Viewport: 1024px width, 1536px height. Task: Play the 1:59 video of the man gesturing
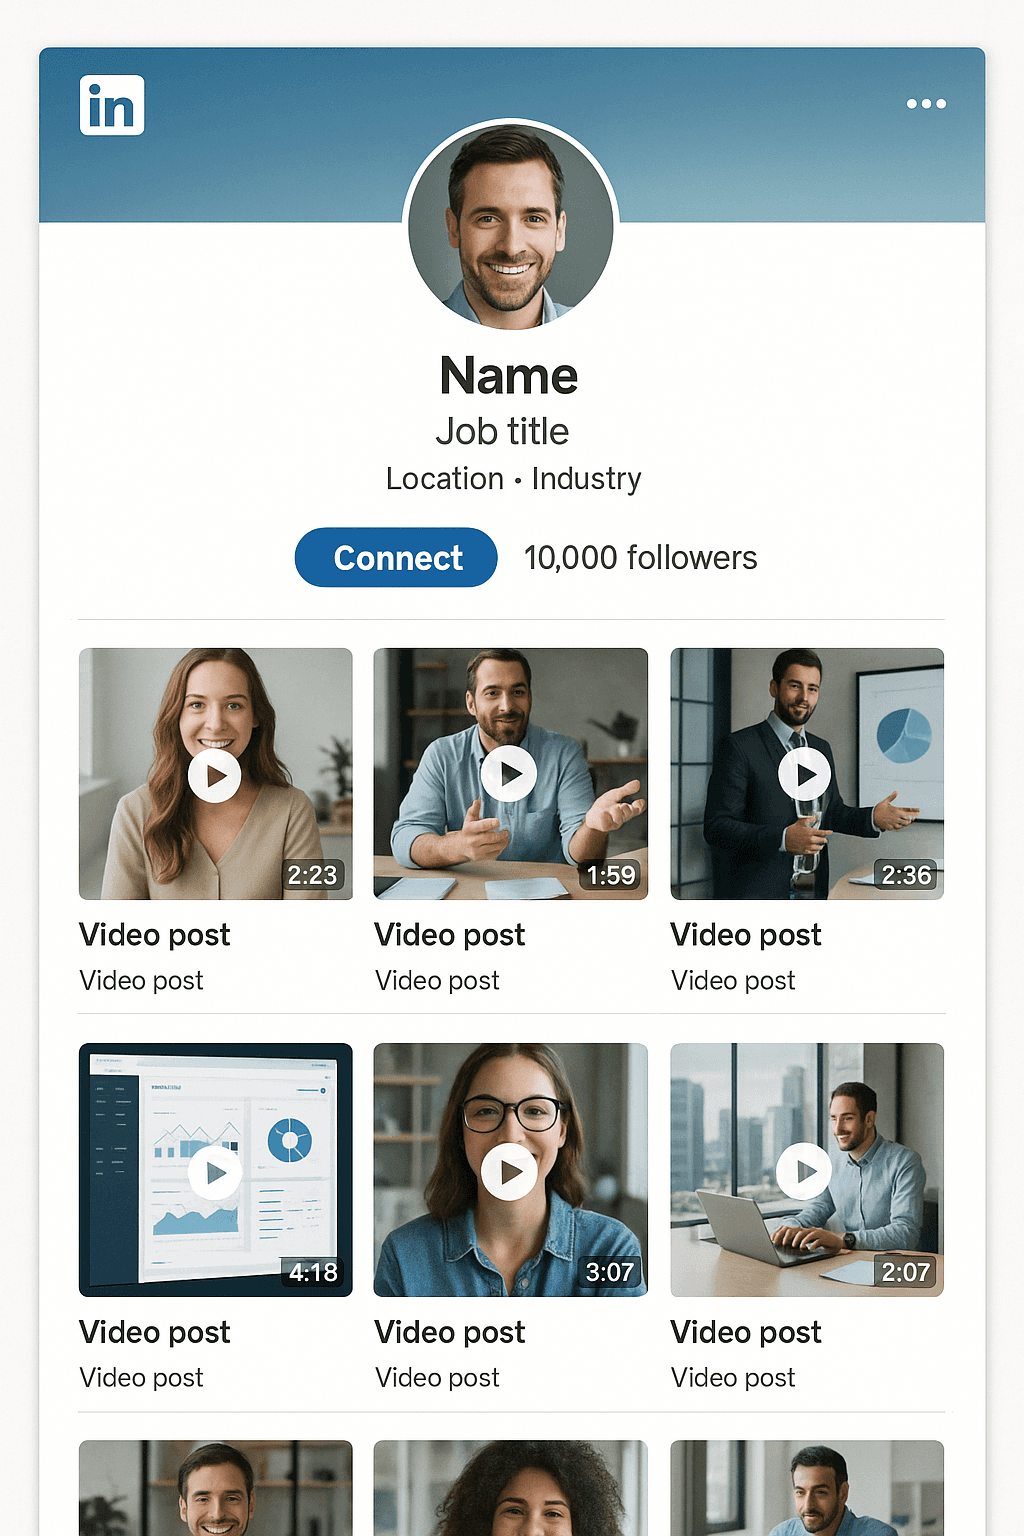(x=511, y=774)
